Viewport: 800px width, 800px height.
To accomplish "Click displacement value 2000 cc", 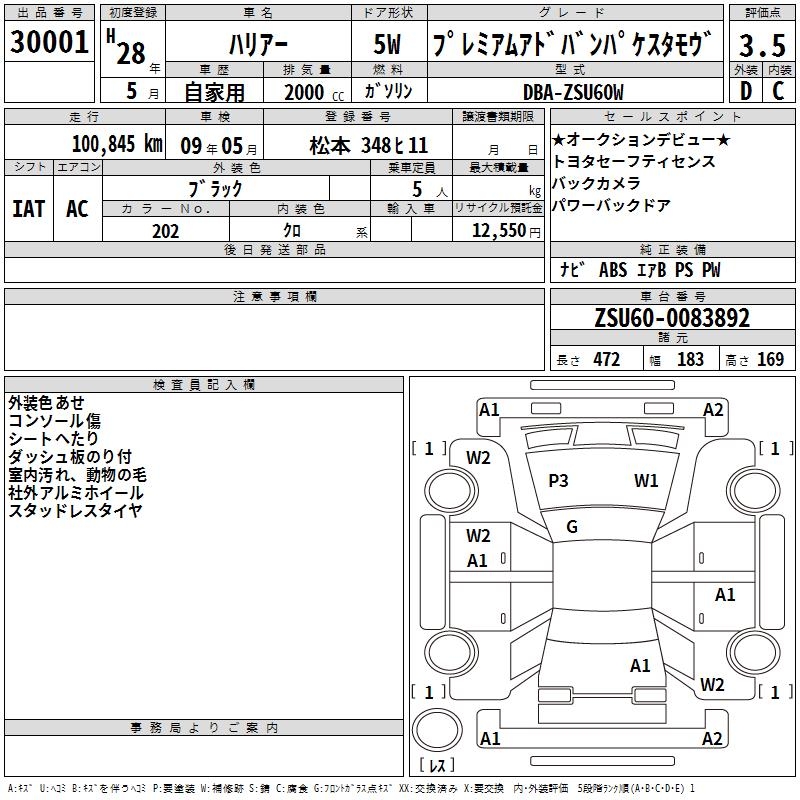I will [314, 92].
